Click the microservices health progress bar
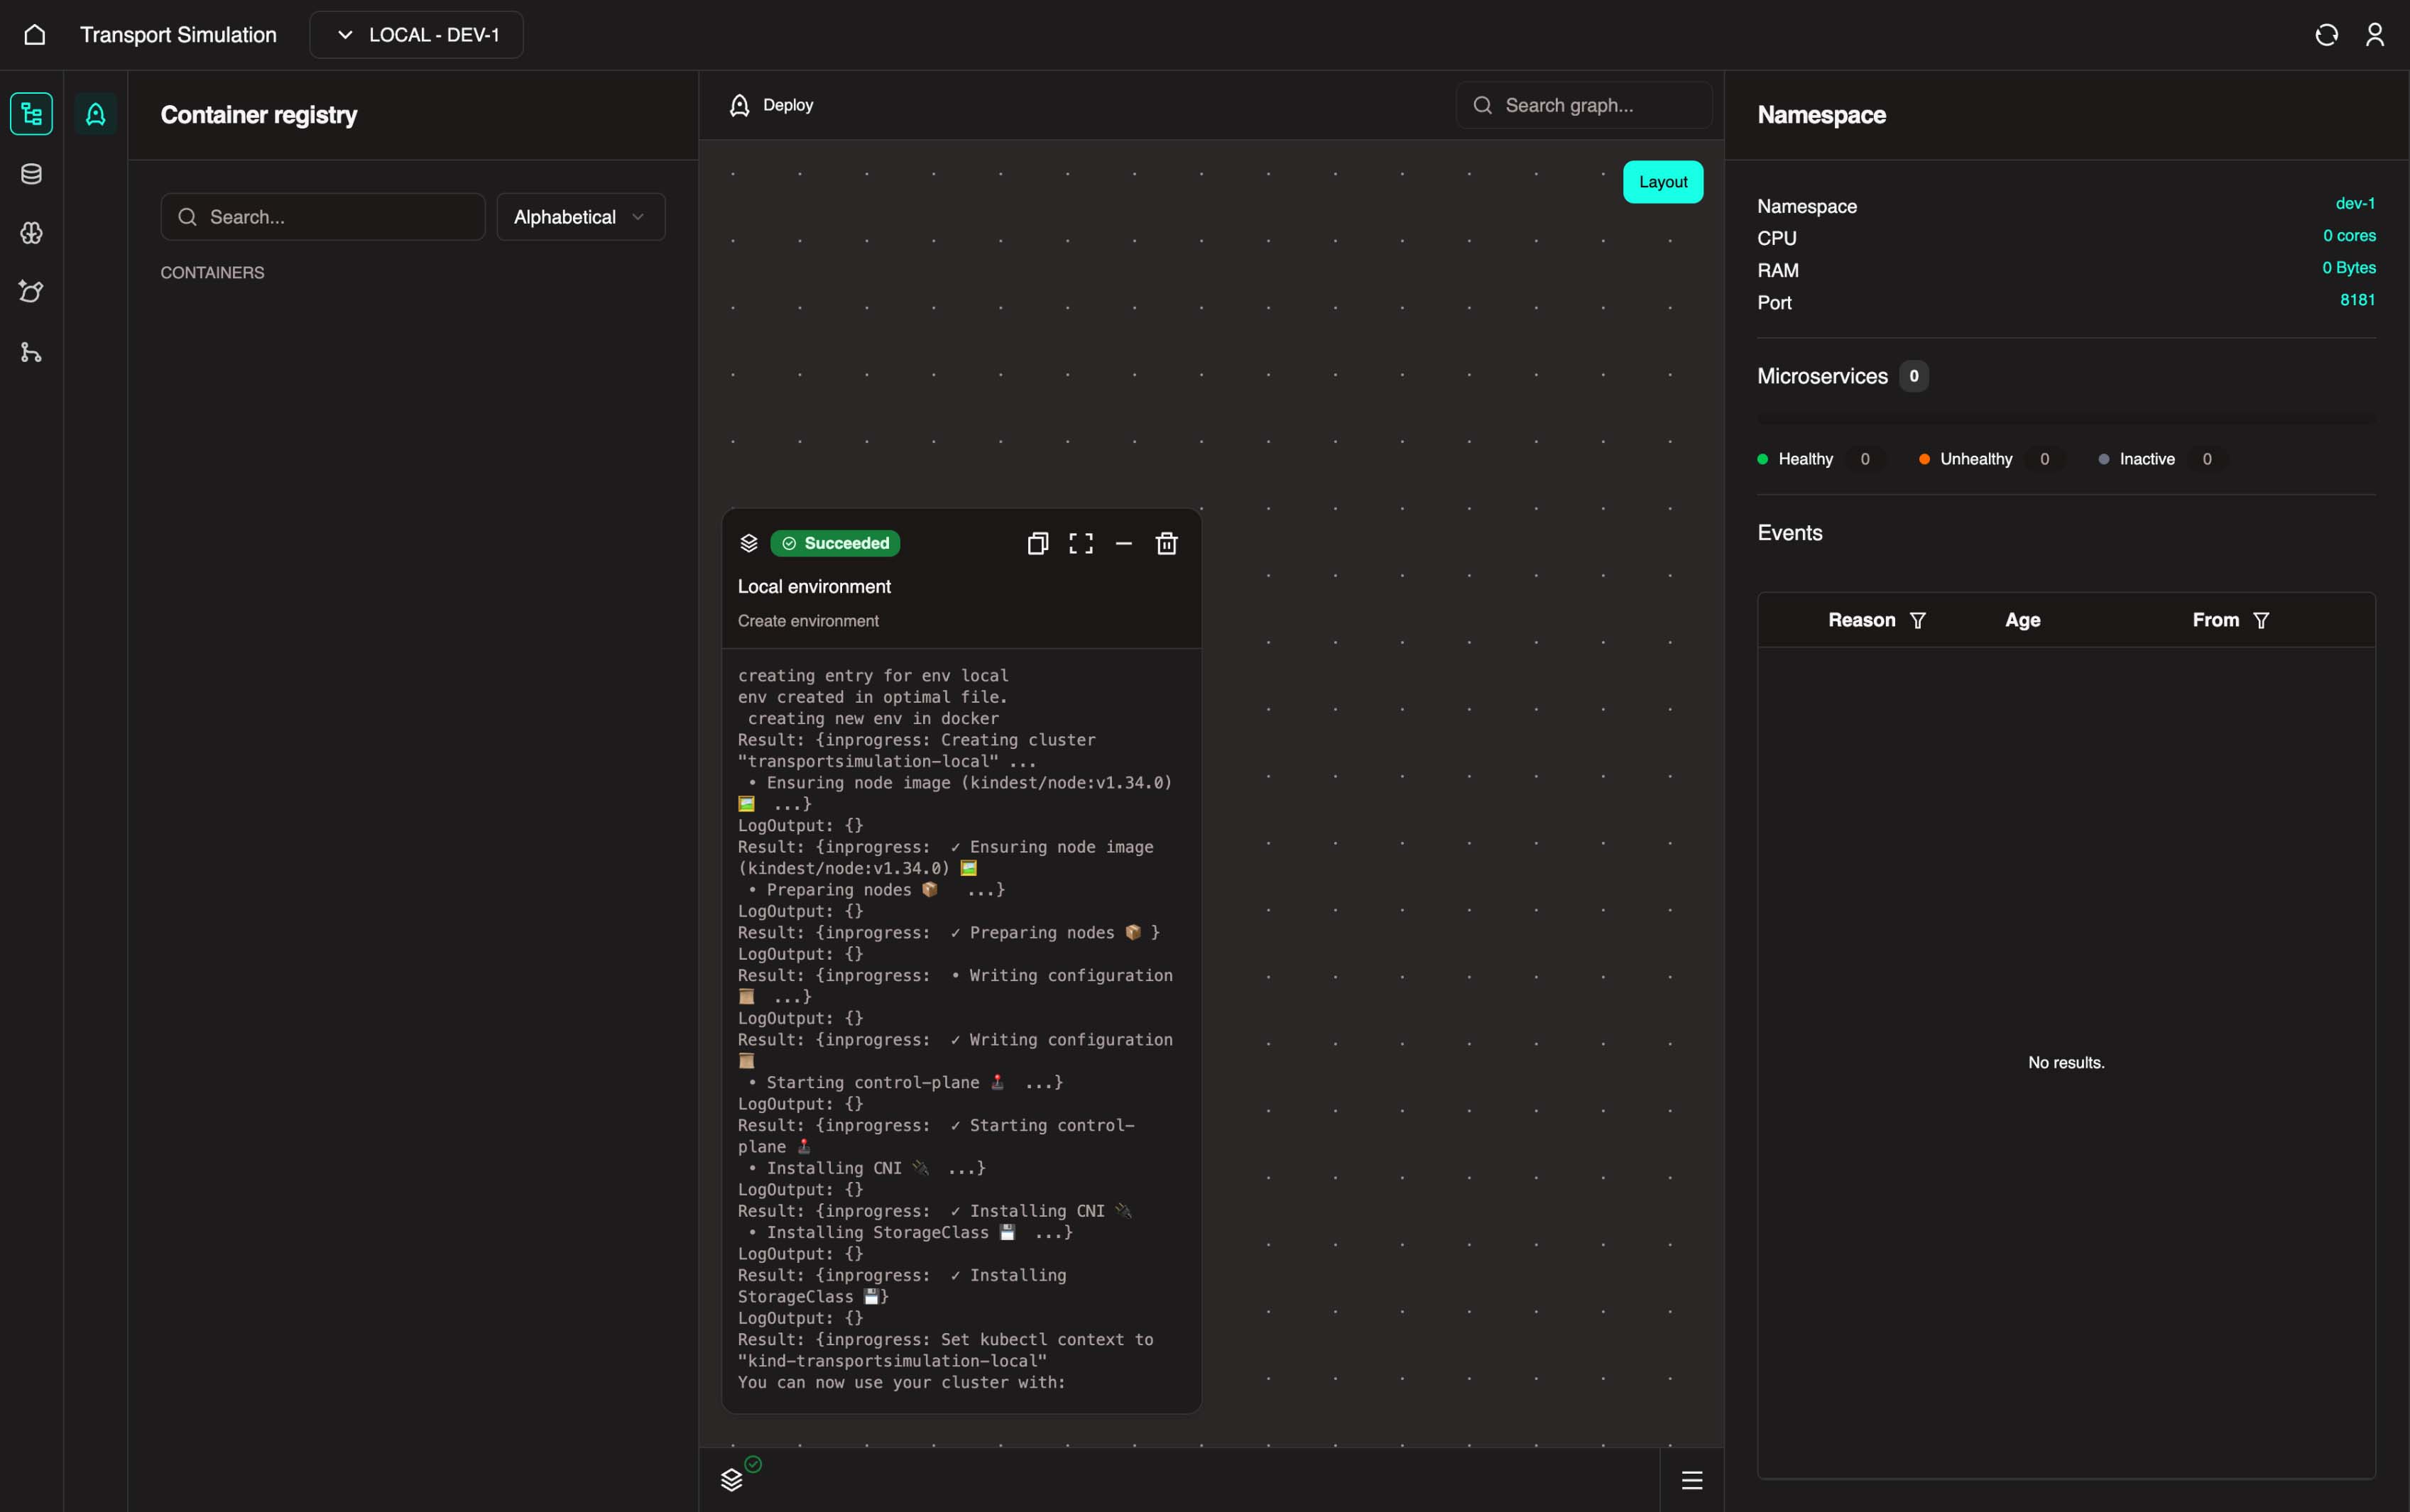 click(x=2066, y=418)
